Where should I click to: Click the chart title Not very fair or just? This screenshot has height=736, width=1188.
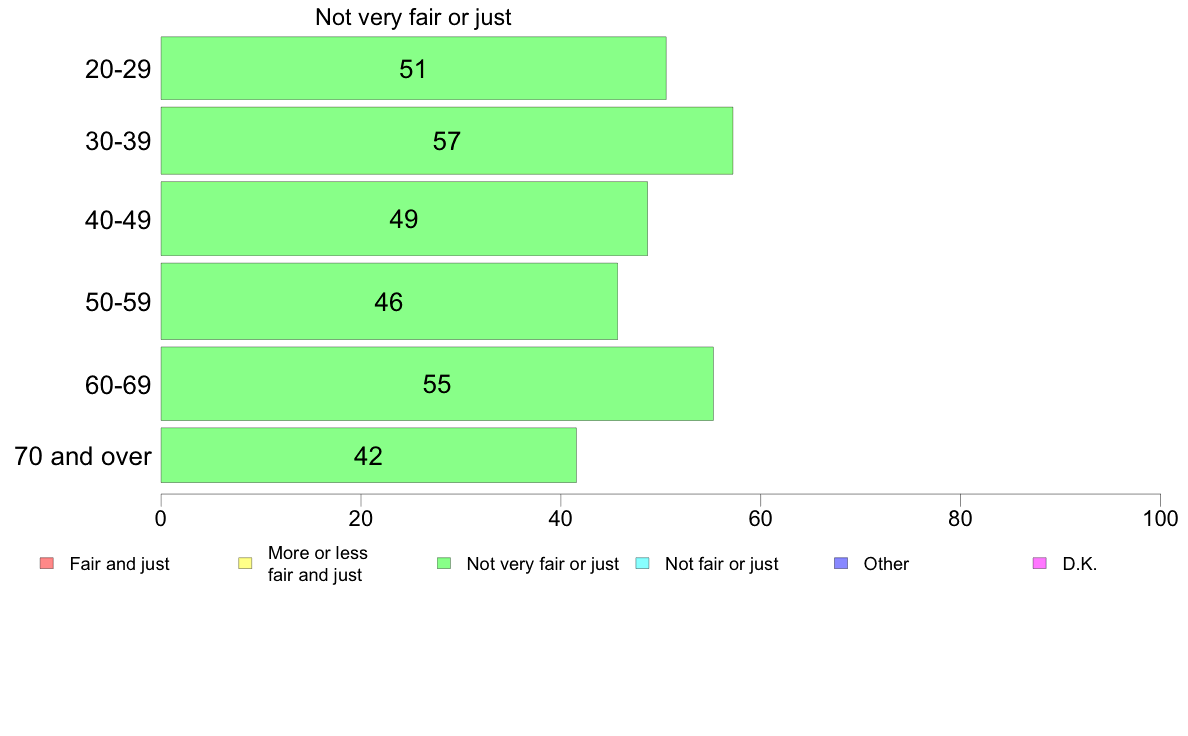pos(413,17)
